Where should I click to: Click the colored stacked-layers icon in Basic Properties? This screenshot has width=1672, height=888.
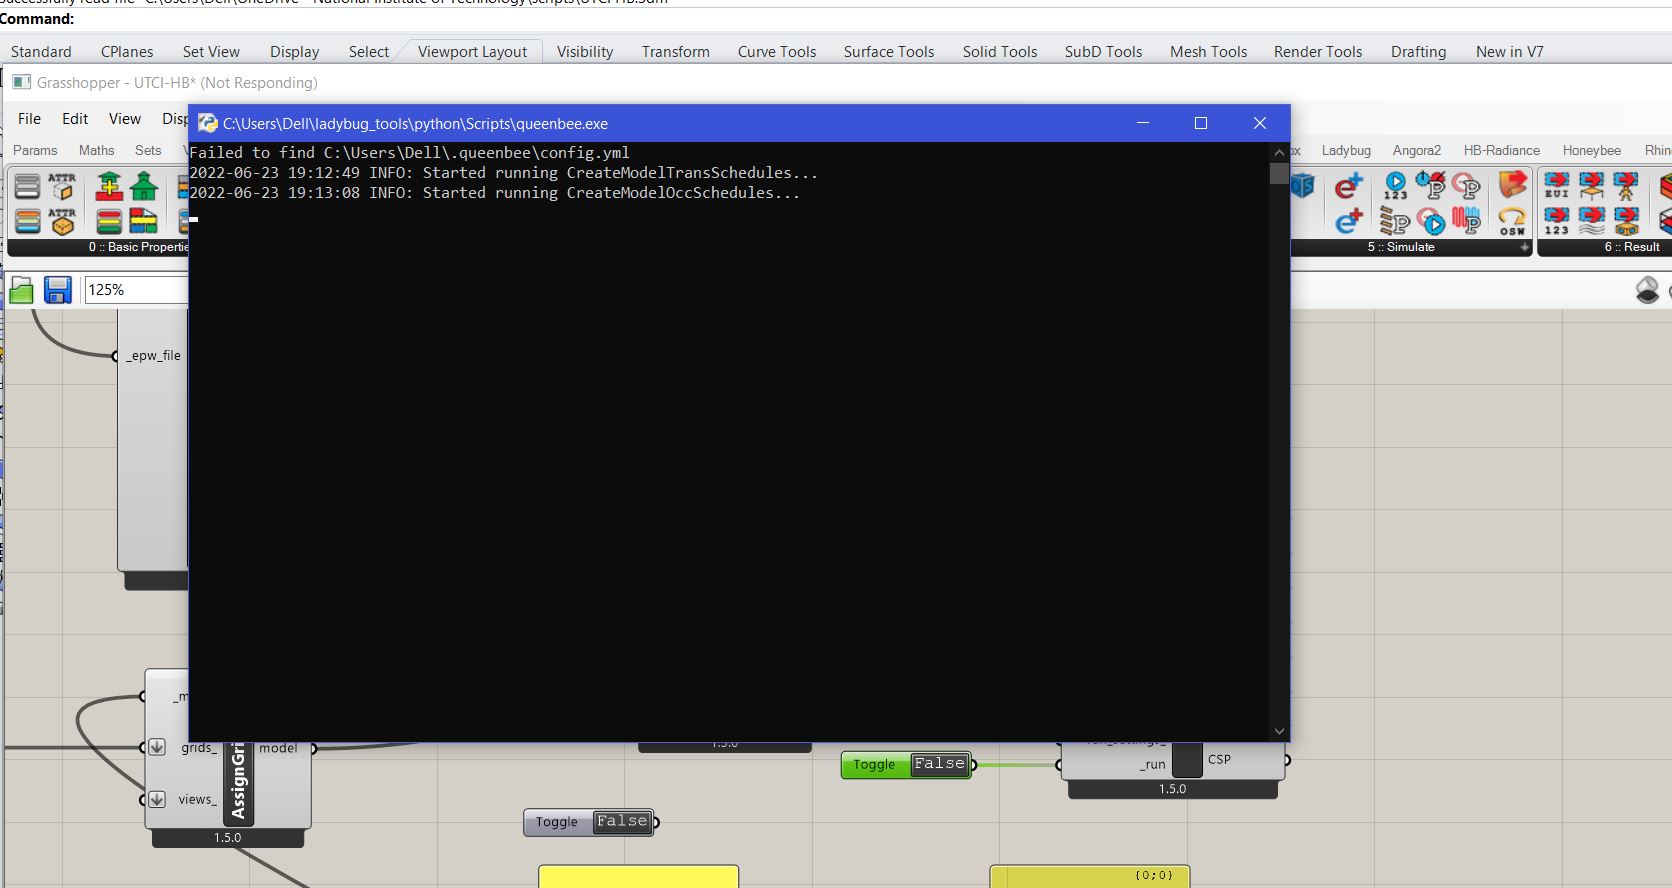pos(28,221)
